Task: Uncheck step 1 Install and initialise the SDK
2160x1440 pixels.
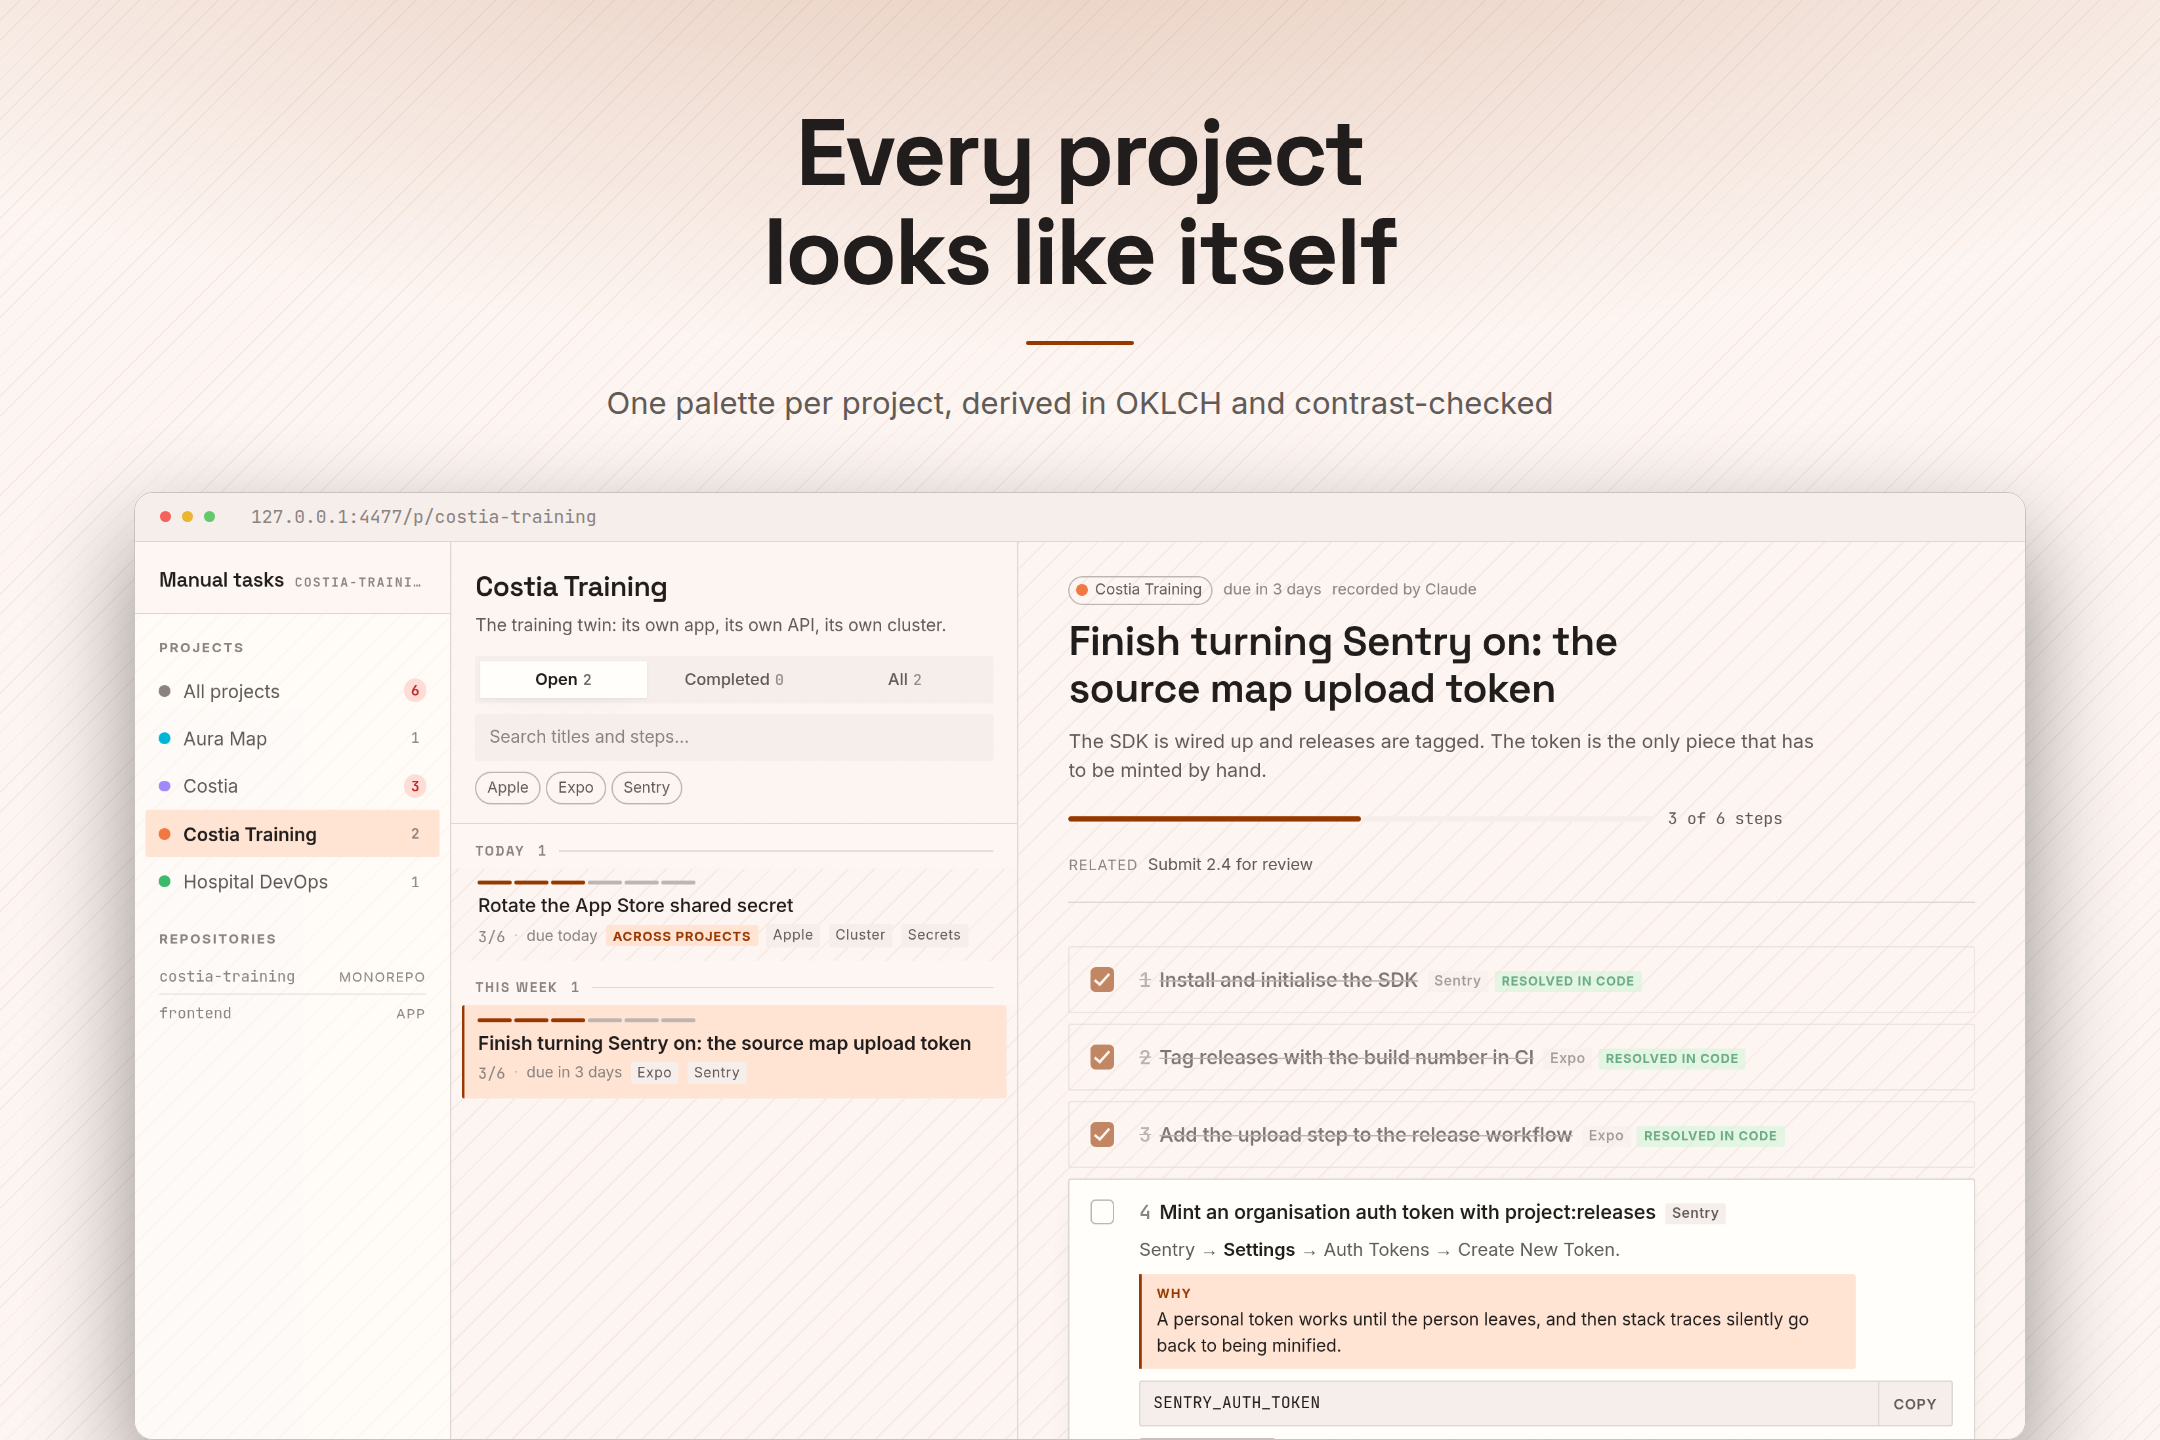Action: [x=1102, y=980]
